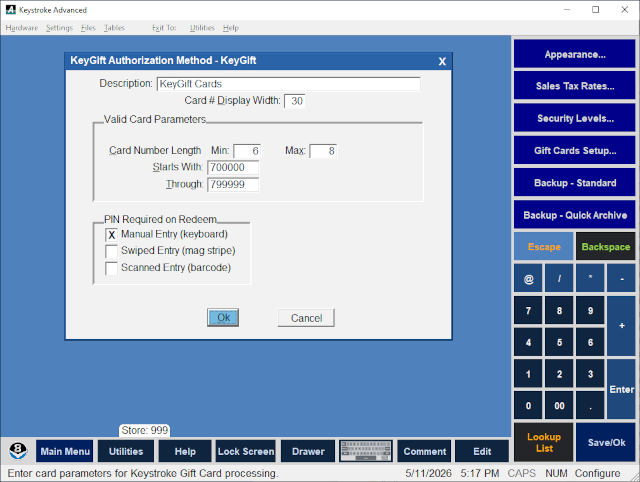The image size is (640, 482).
Task: Run Backup - Quick Archive
Action: point(574,215)
